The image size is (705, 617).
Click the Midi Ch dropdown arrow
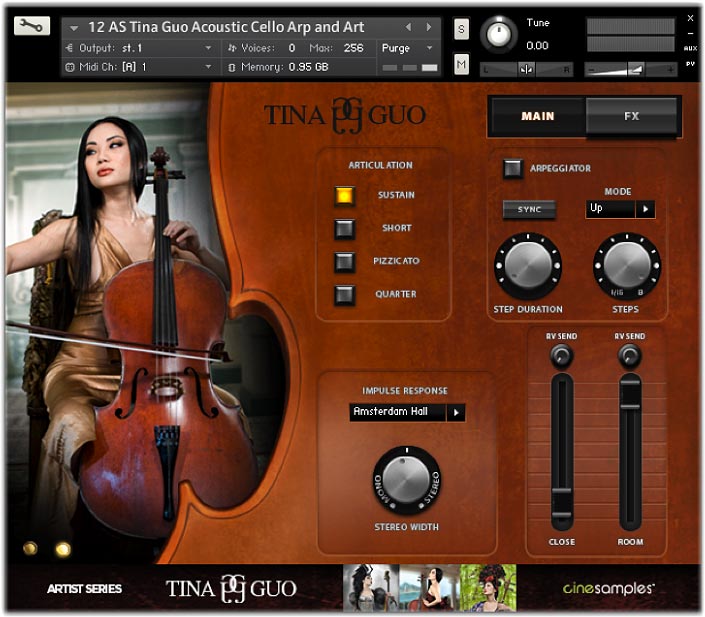pyautogui.click(x=208, y=67)
